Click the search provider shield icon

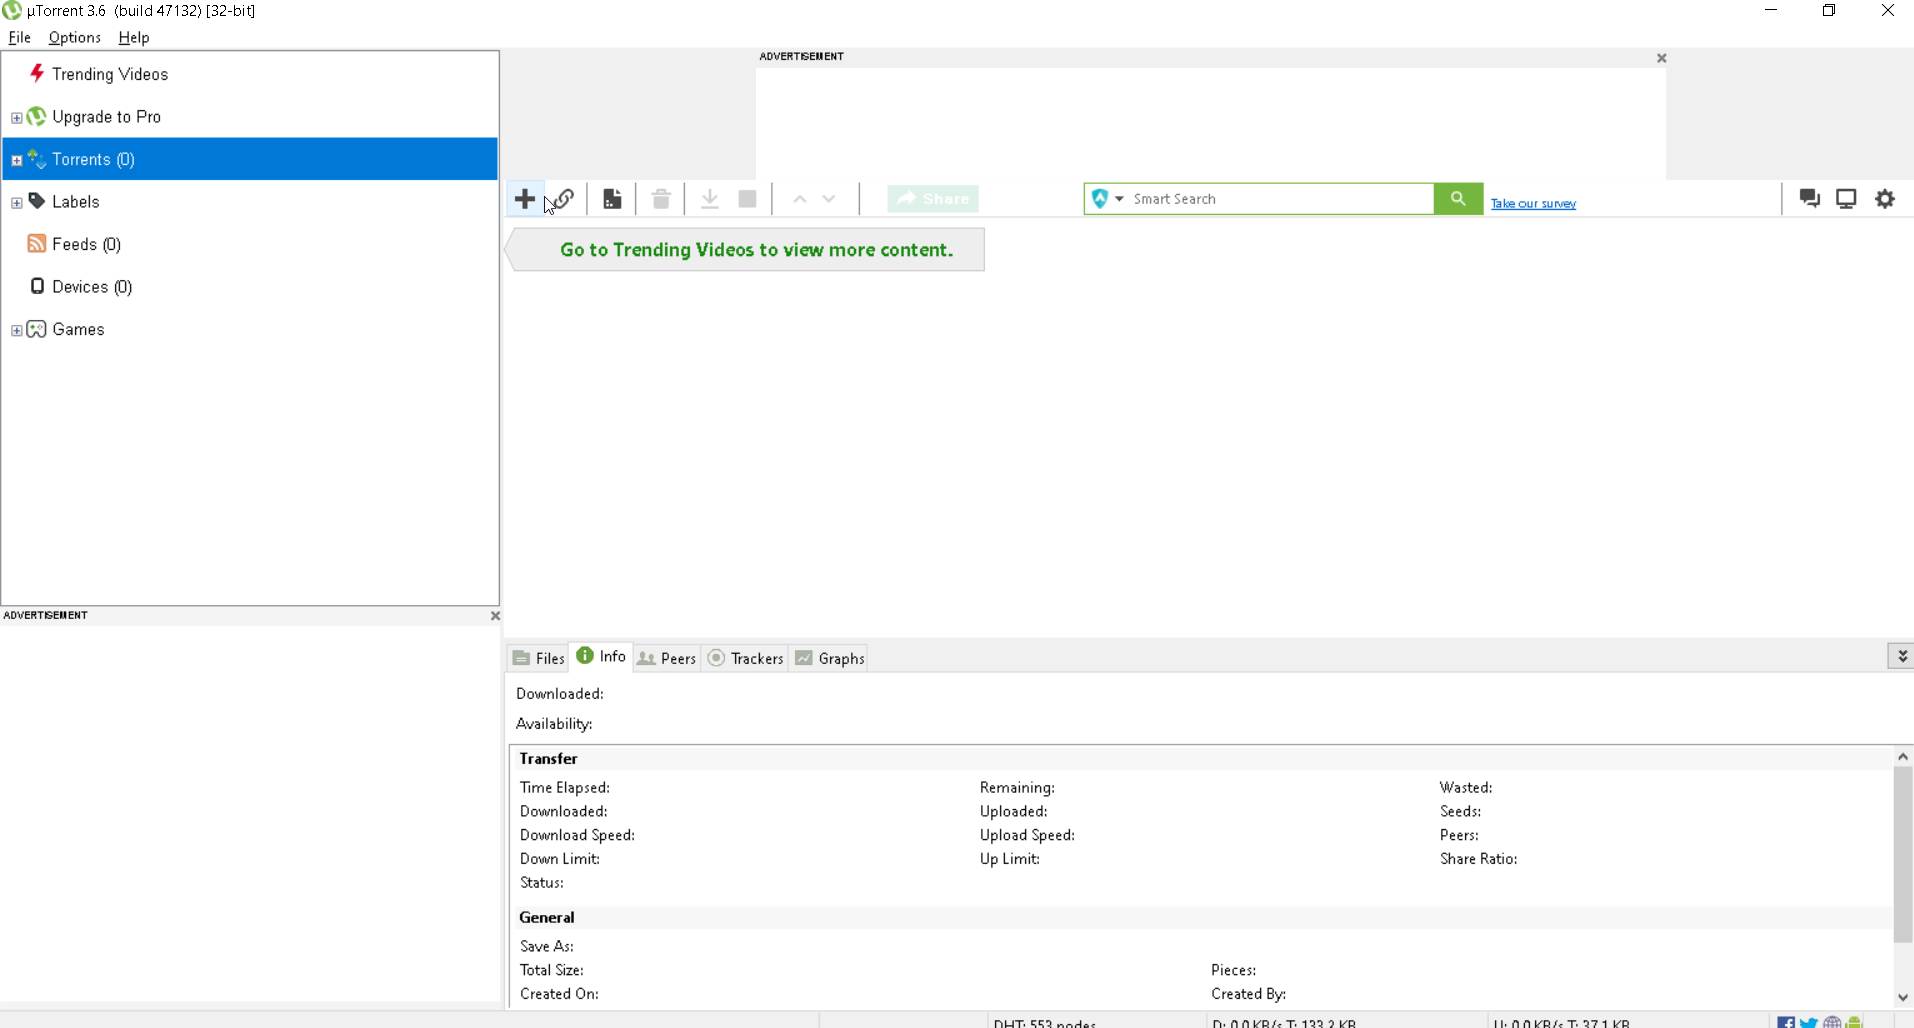point(1100,198)
